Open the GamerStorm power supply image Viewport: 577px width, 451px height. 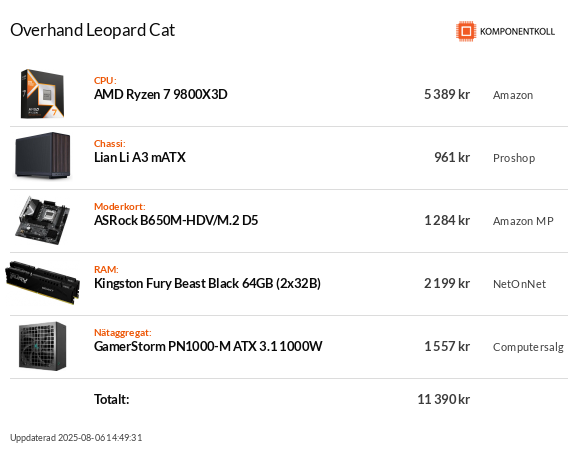coord(42,346)
